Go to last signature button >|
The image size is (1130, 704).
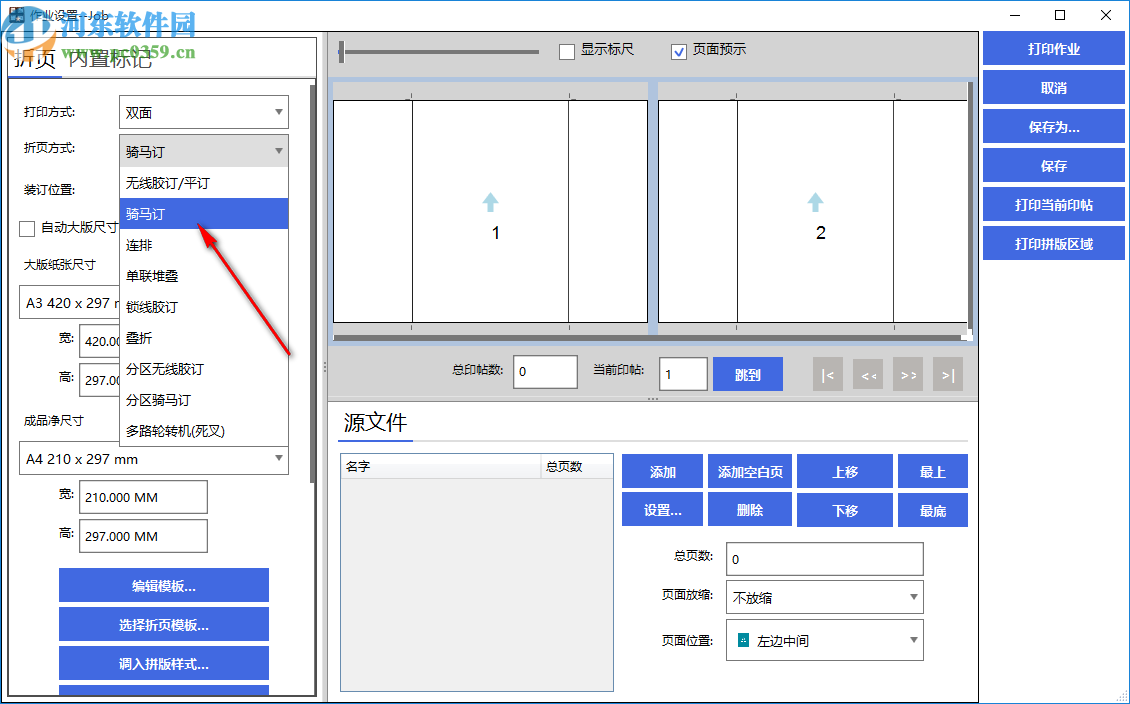click(x=948, y=375)
